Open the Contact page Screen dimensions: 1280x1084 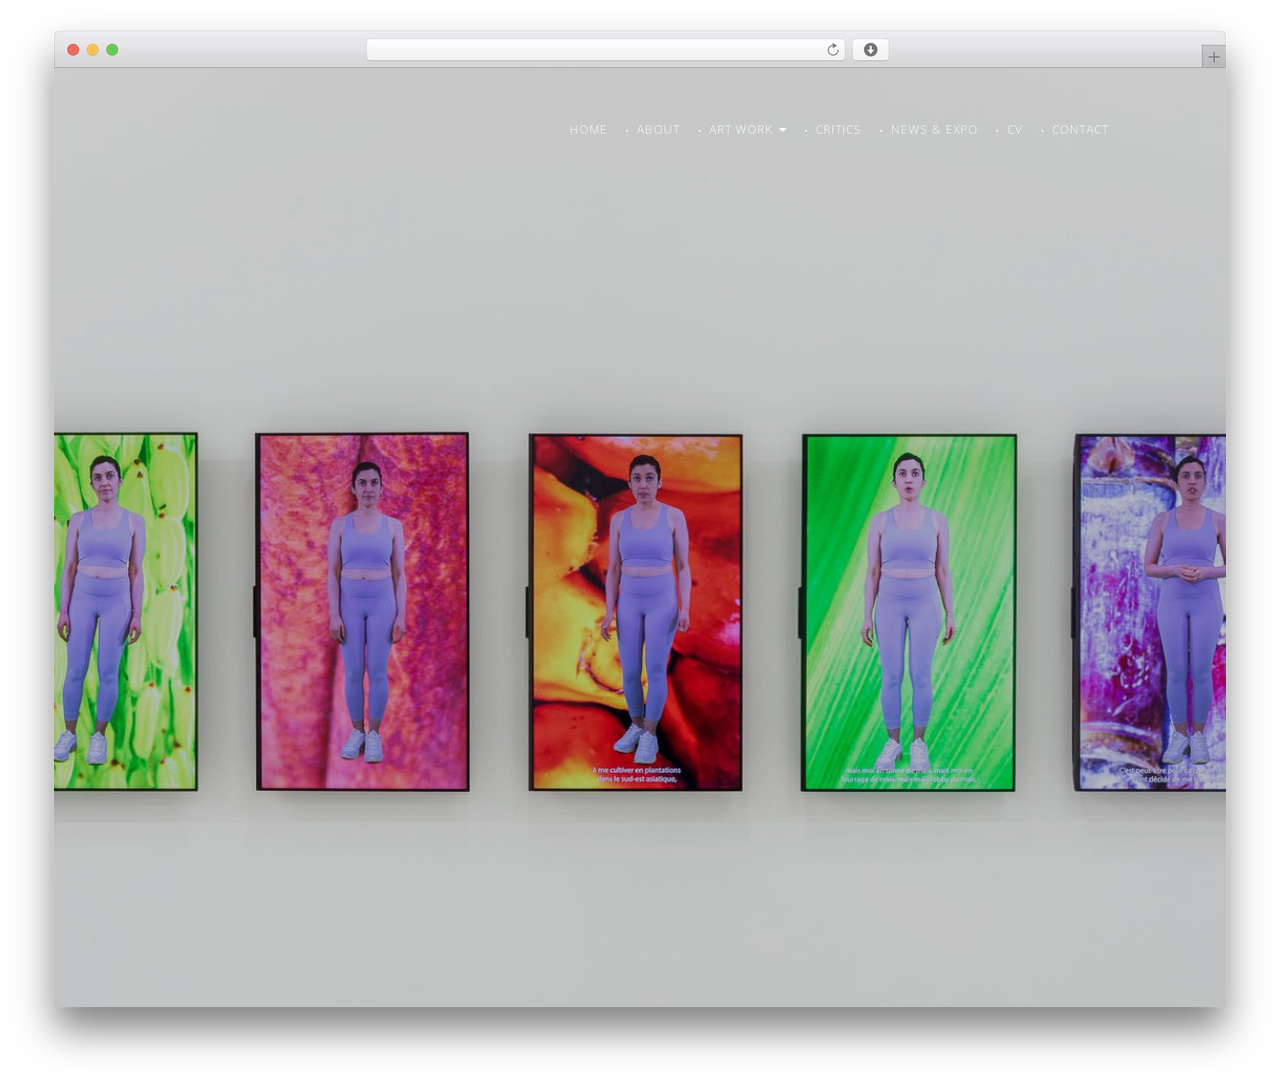click(1080, 130)
